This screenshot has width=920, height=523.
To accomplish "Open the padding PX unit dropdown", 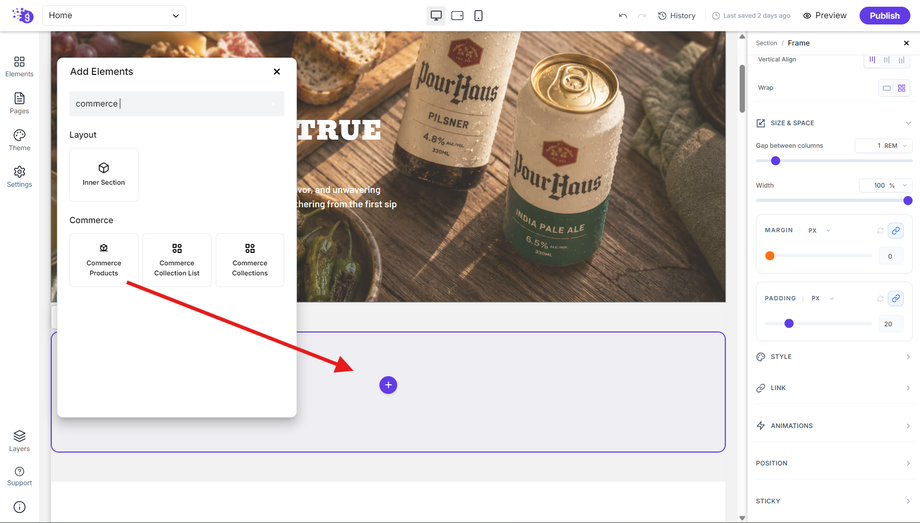I will [x=822, y=299].
